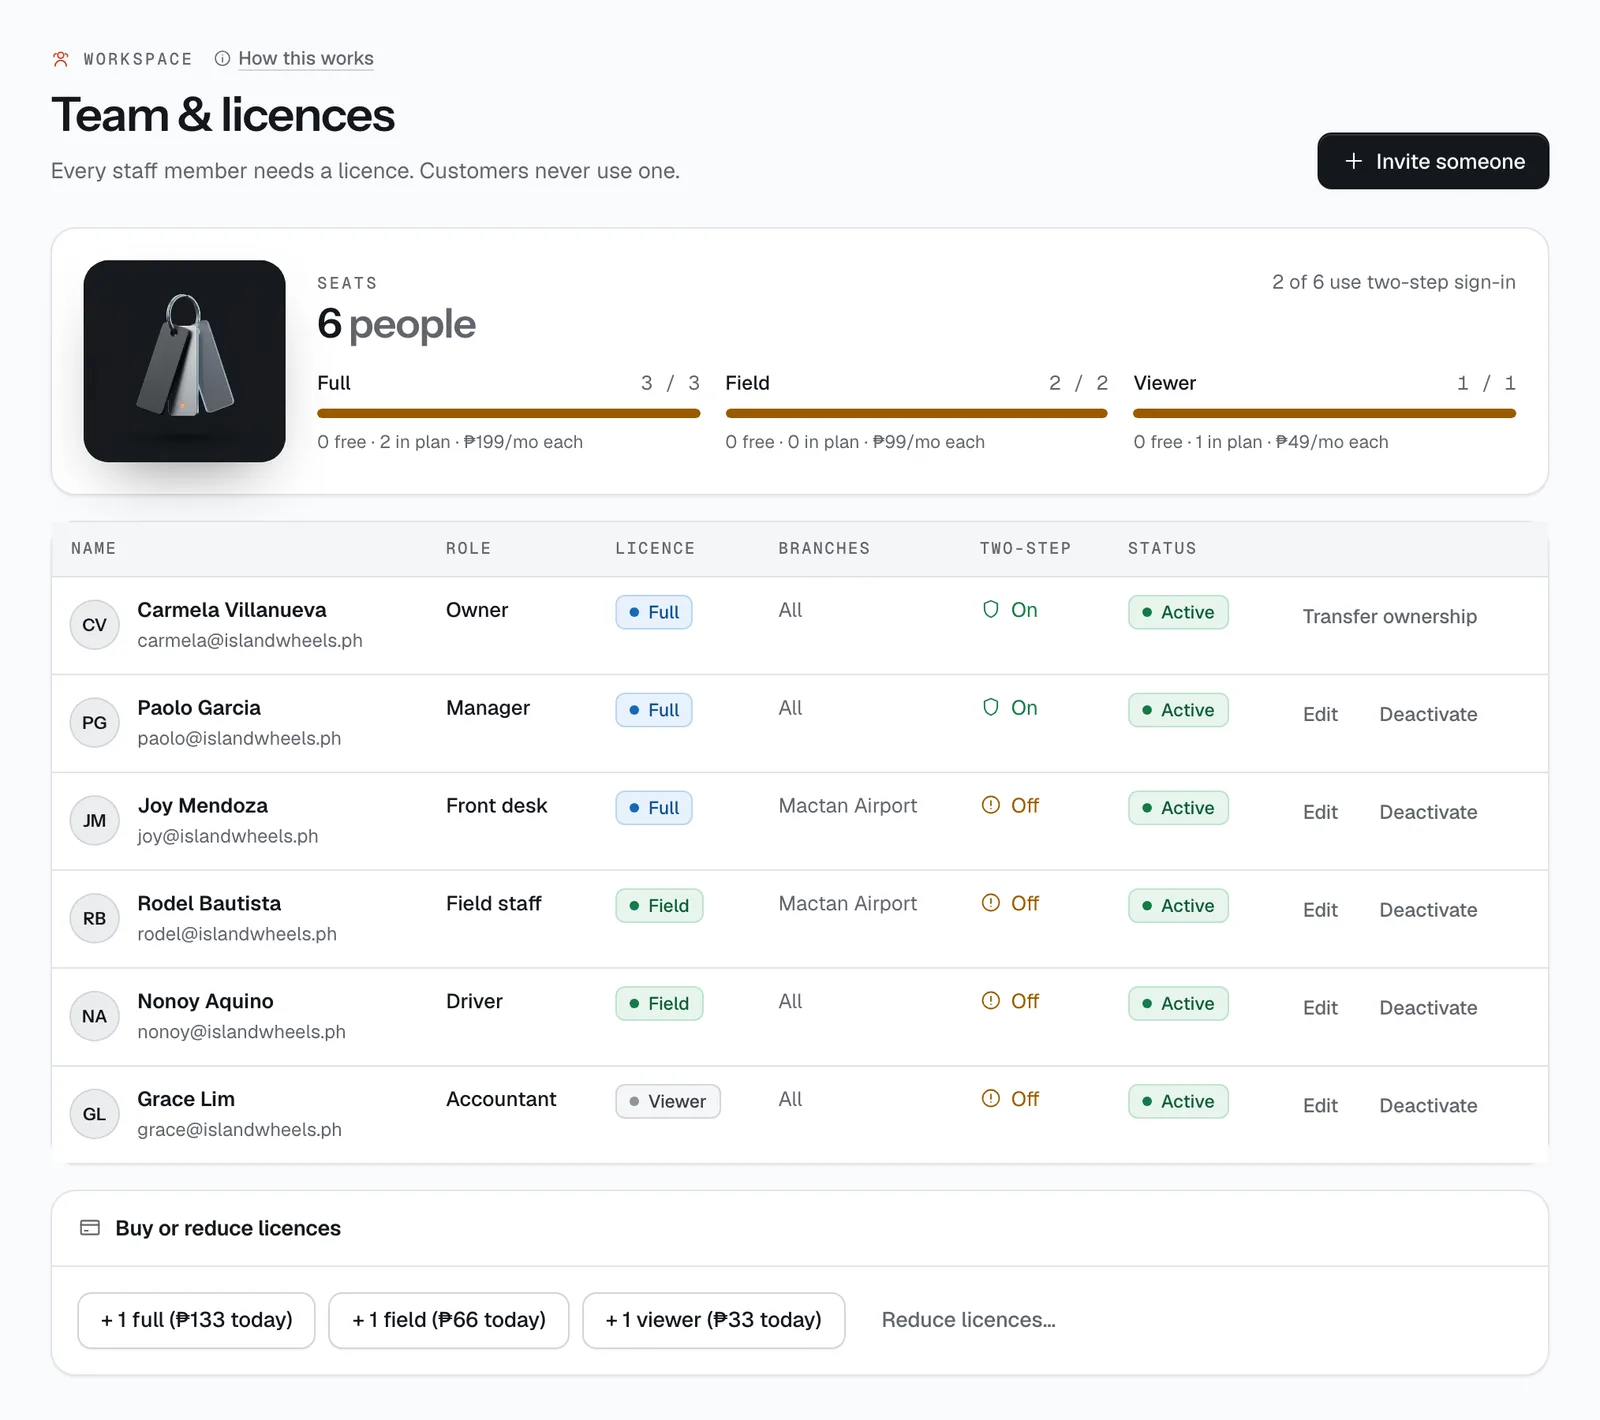This screenshot has height=1420, width=1600.
Task: Add one viewer licence for ₱33 today
Action: 714,1320
